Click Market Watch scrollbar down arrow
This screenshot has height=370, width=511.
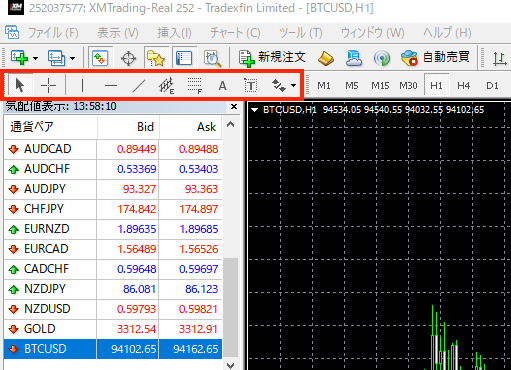point(230,365)
